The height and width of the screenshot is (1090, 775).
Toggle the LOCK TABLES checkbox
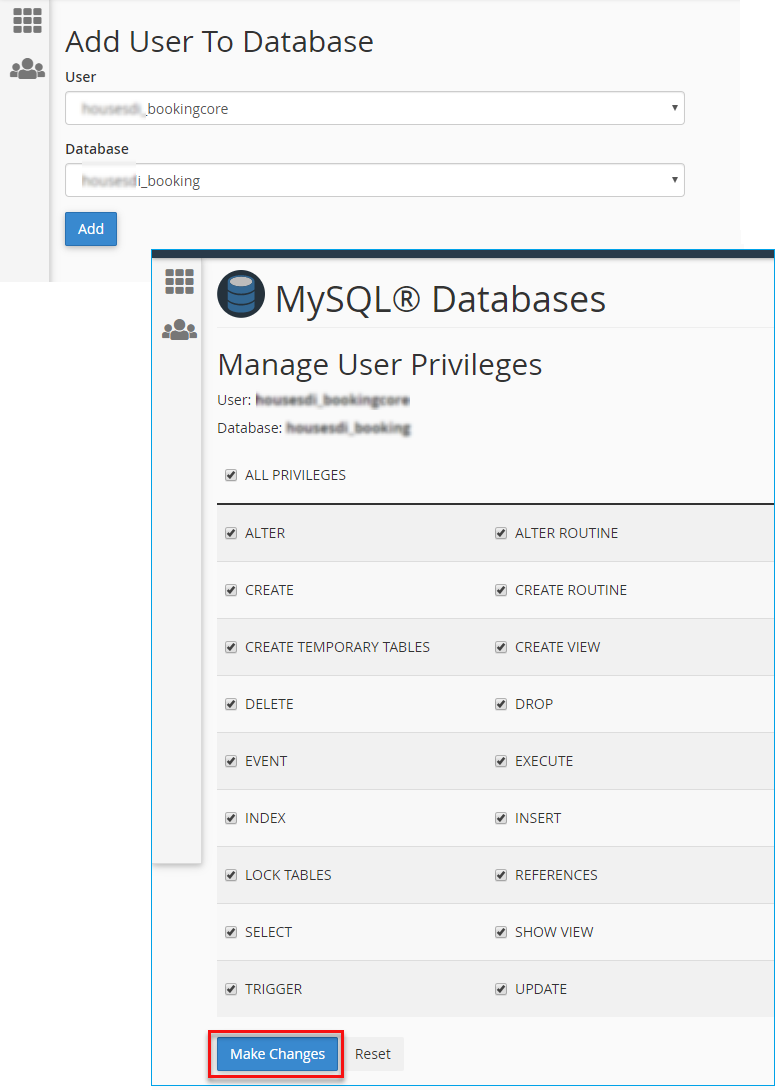point(231,875)
